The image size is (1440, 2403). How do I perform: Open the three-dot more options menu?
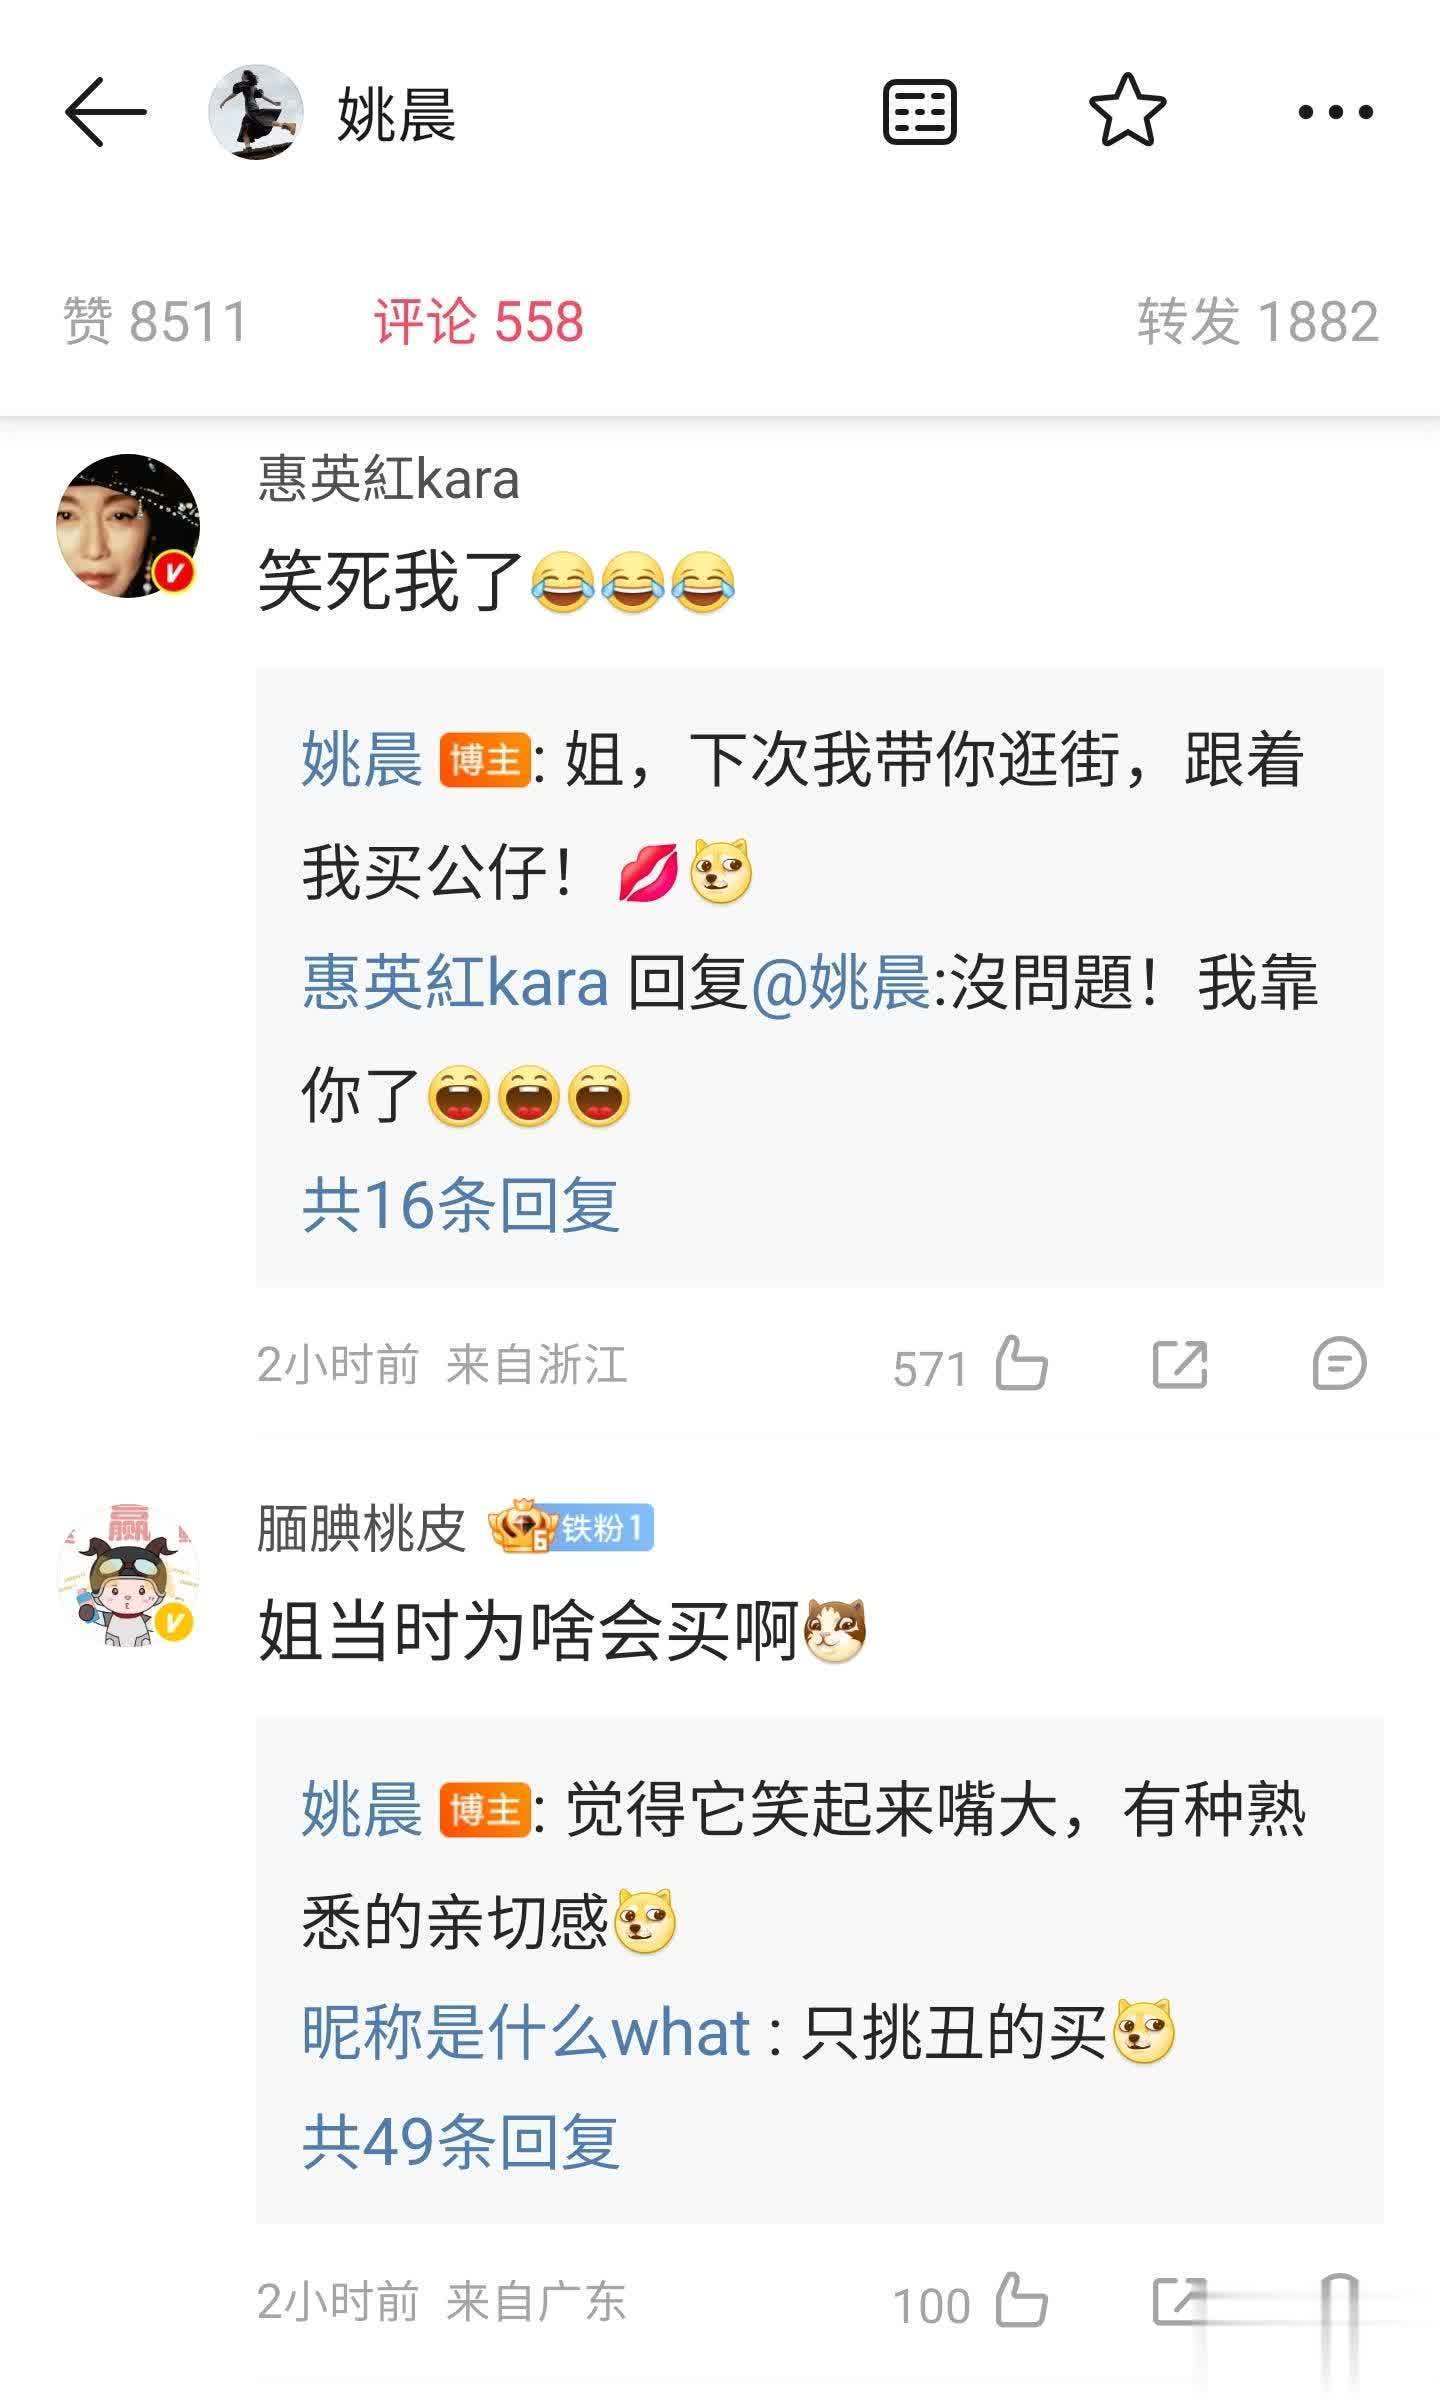pos(1335,112)
